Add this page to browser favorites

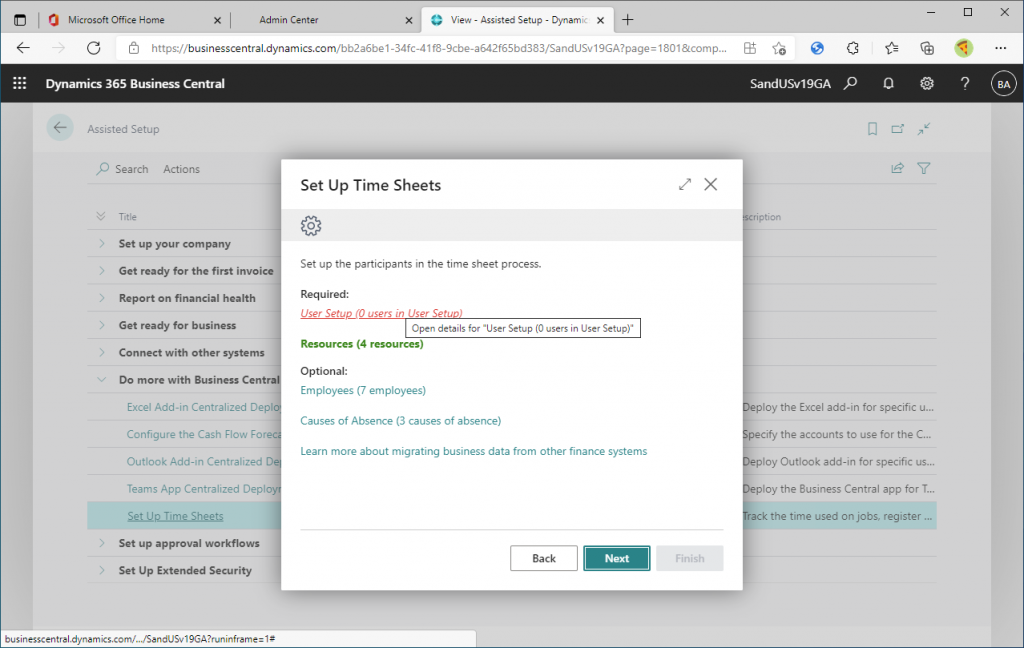pyautogui.click(x=778, y=48)
